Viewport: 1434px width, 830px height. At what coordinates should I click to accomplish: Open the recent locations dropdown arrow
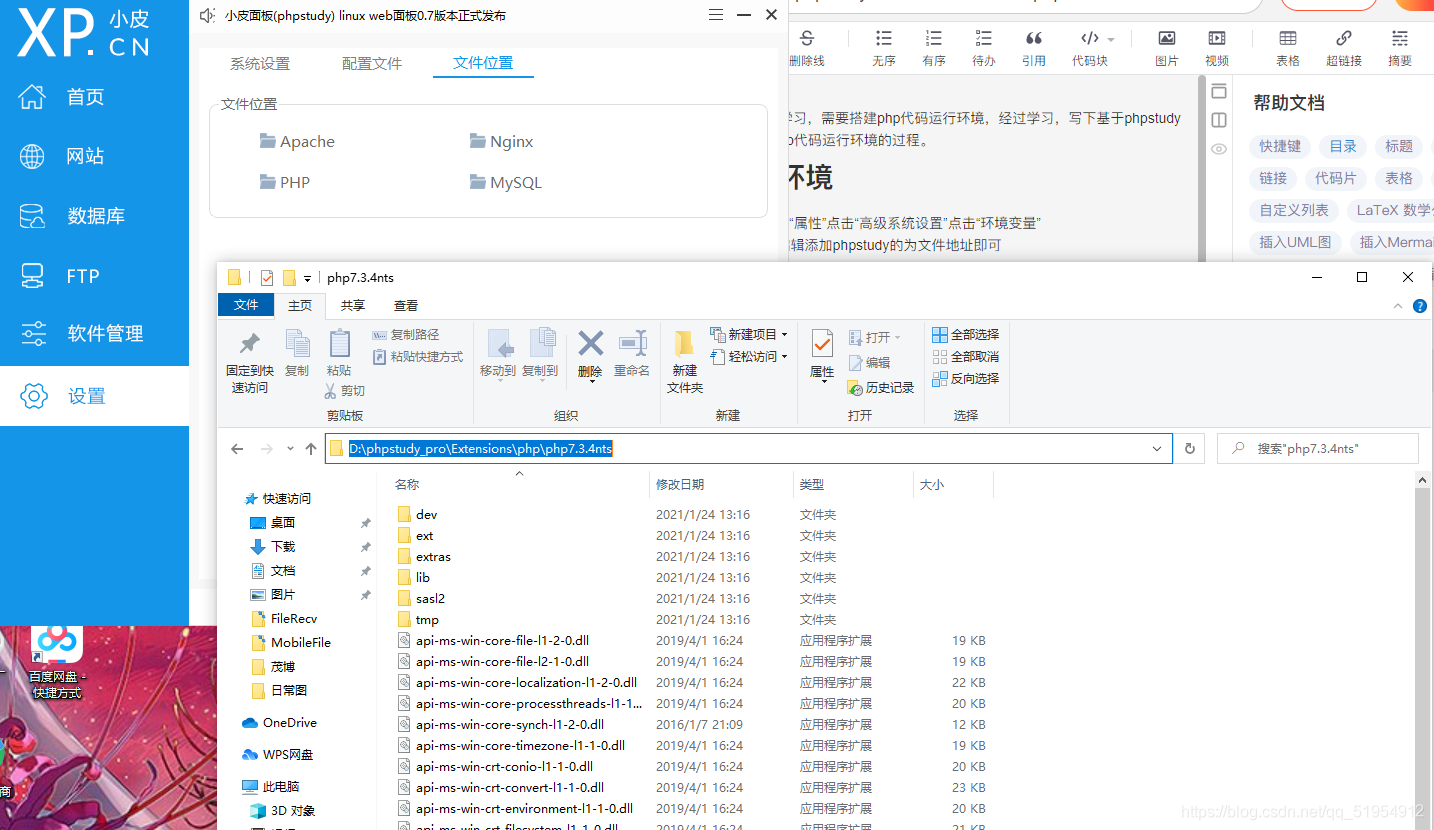click(290, 449)
